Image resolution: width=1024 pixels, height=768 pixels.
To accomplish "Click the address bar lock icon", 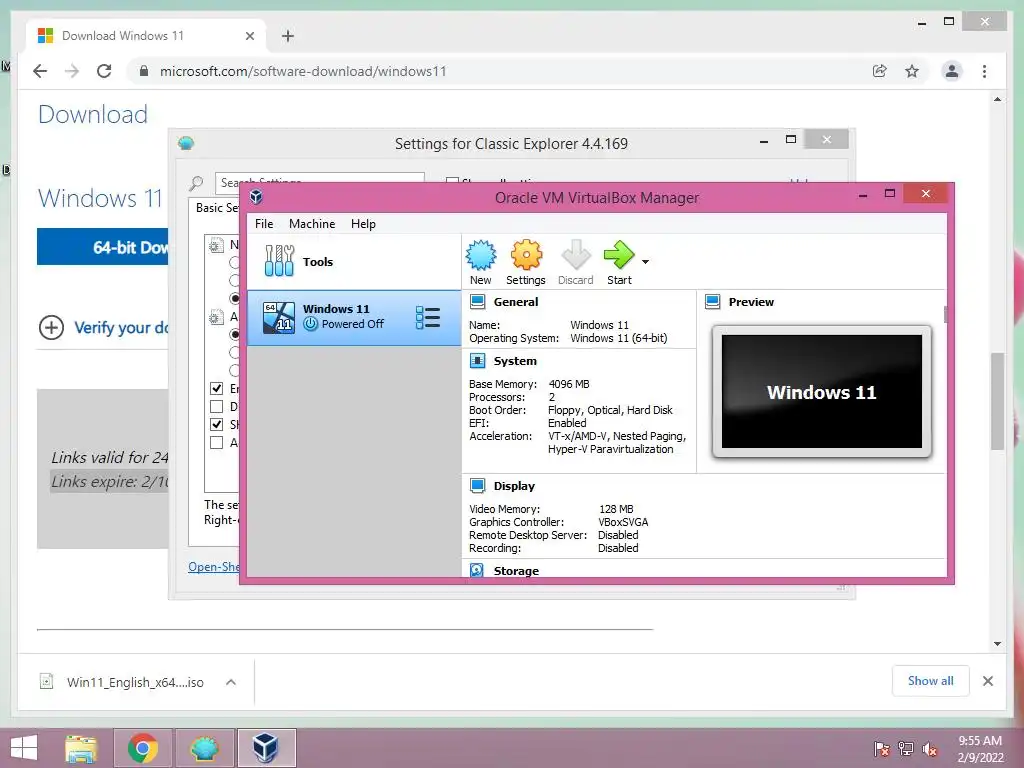I will tap(144, 71).
